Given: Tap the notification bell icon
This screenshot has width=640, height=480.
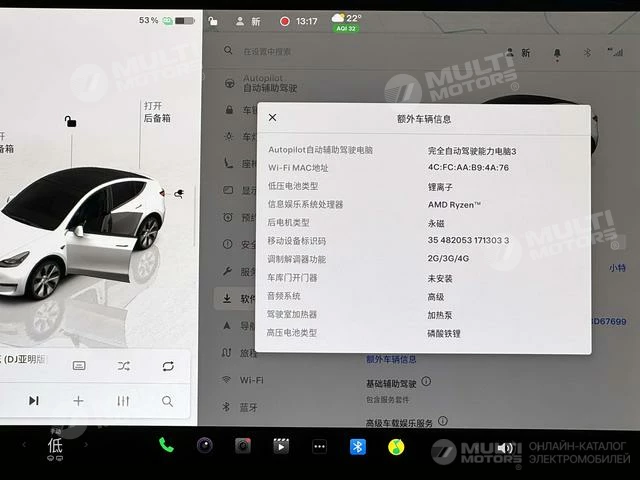Looking at the screenshot, I should [x=557, y=53].
